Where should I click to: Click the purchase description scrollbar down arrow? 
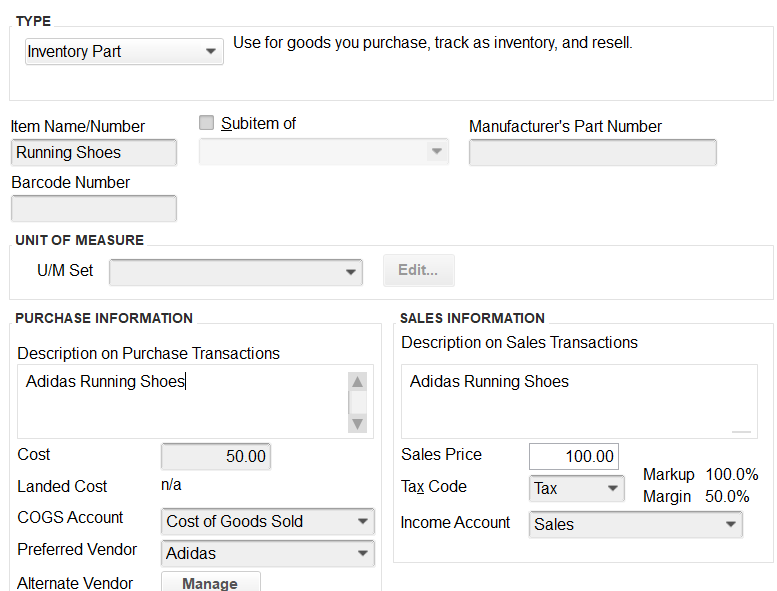click(x=357, y=424)
